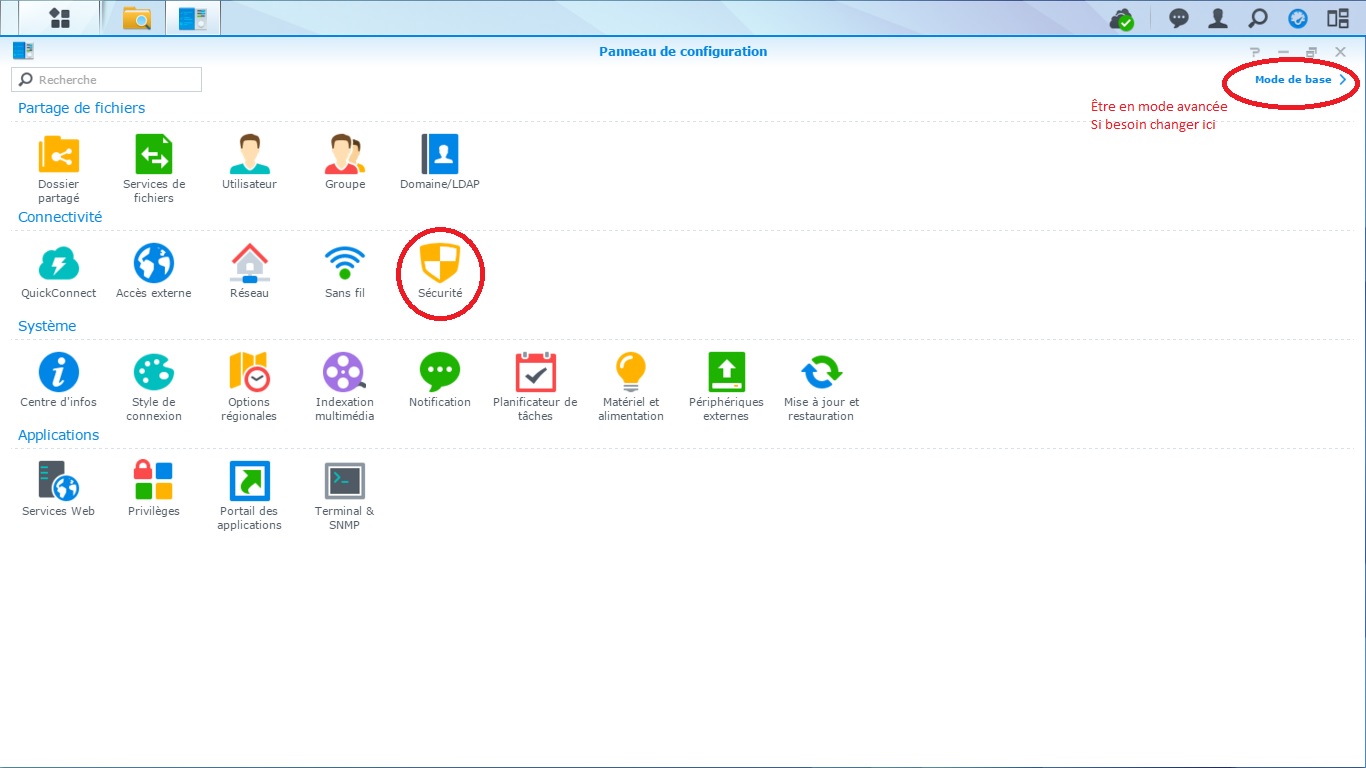Open the Notification settings
The height and width of the screenshot is (768, 1366).
tap(440, 380)
